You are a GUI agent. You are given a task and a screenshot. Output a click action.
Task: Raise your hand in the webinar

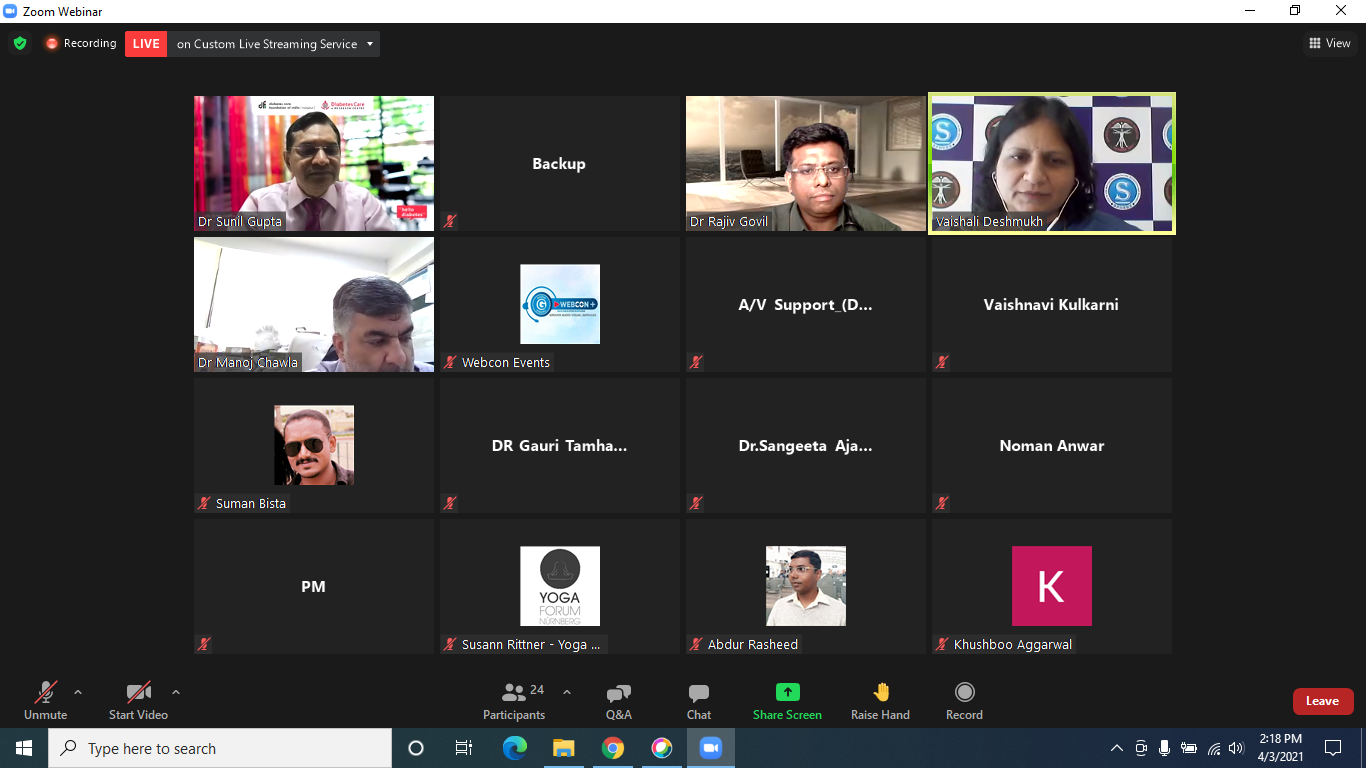tap(880, 701)
